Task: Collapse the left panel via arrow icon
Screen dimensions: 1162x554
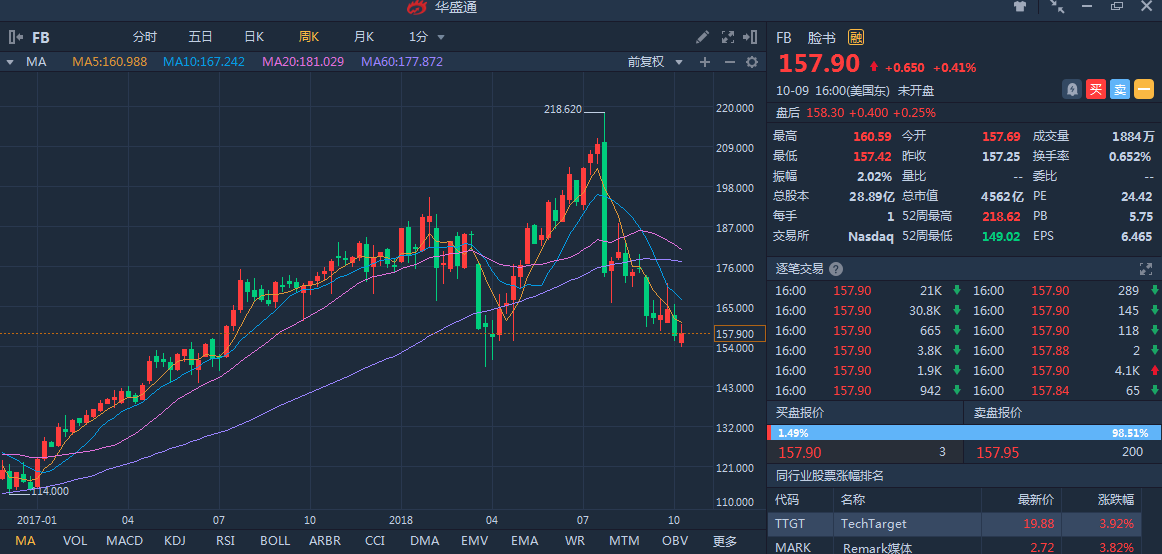Action: pos(15,37)
